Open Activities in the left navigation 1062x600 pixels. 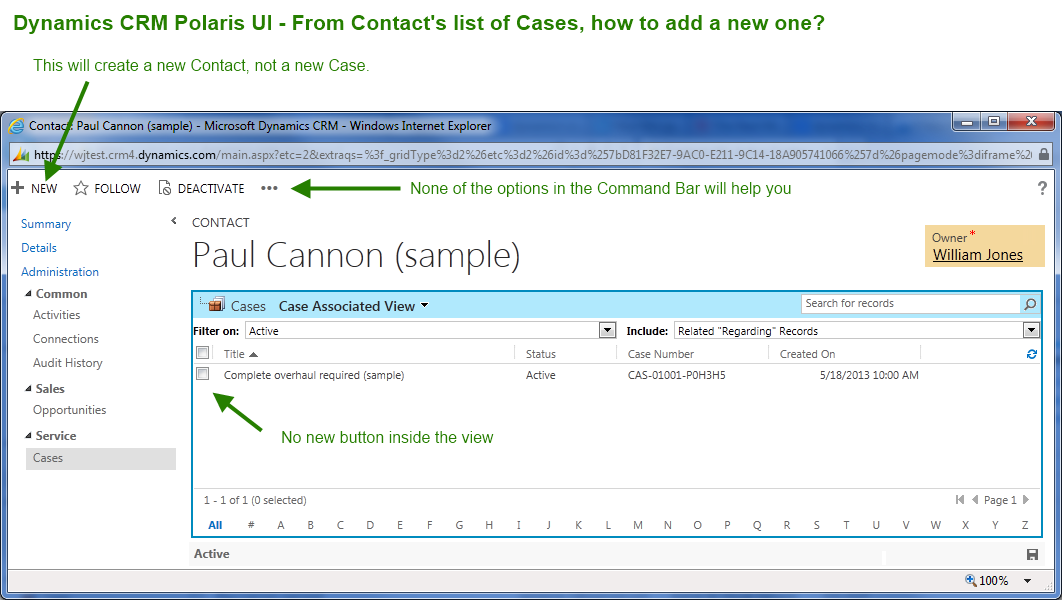56,315
